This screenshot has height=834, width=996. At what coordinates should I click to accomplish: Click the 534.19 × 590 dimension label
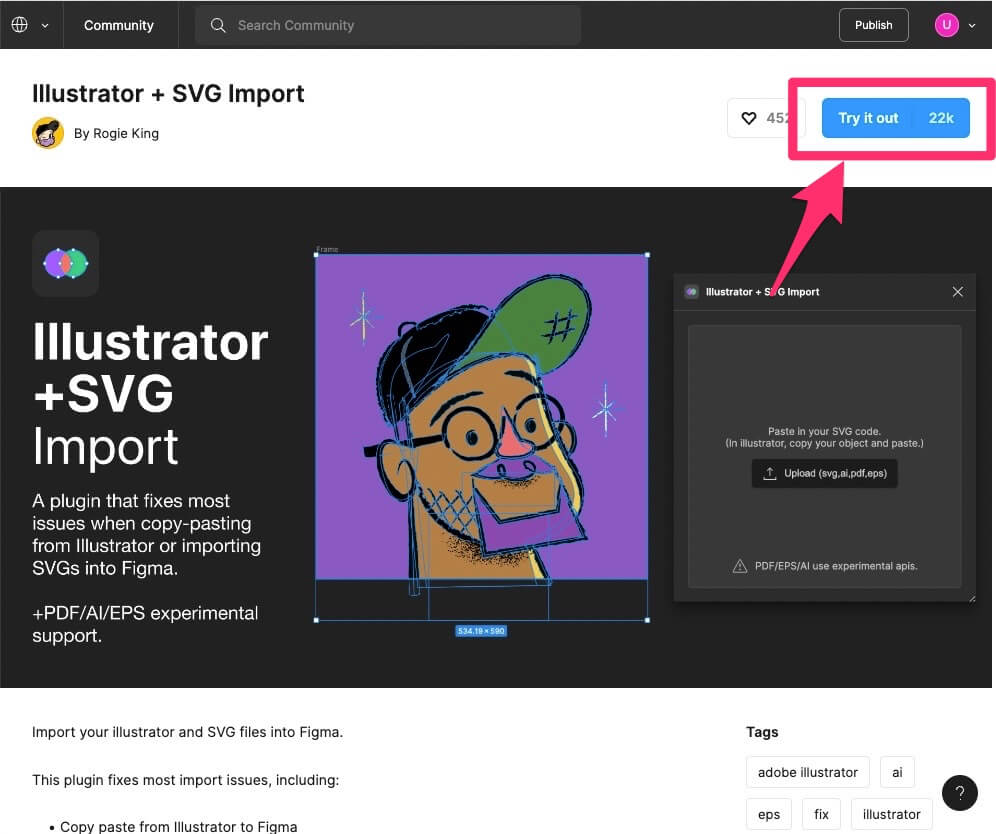pos(481,631)
